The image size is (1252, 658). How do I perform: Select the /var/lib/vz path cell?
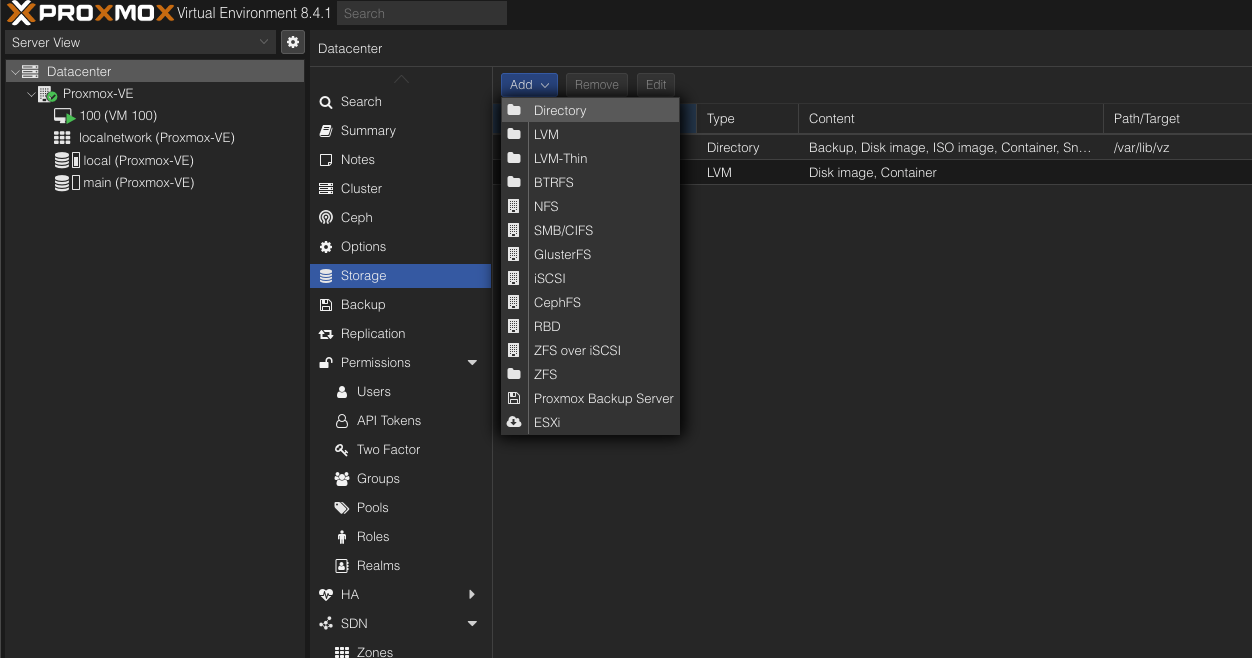pos(1177,147)
